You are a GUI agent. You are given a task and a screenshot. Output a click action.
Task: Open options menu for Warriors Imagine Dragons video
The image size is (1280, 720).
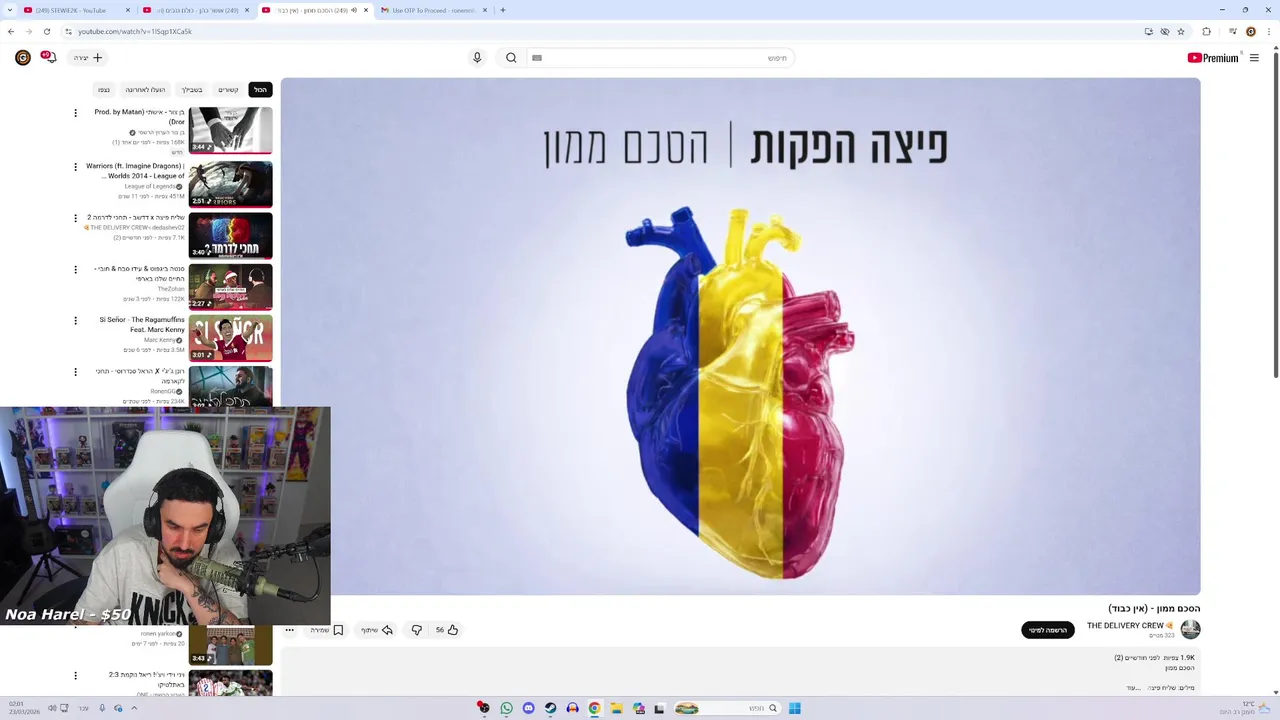point(75,167)
